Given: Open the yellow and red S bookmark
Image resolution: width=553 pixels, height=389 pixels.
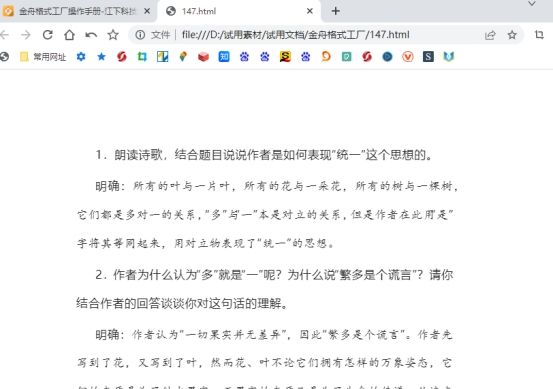Looking at the screenshot, I should pos(285,56).
